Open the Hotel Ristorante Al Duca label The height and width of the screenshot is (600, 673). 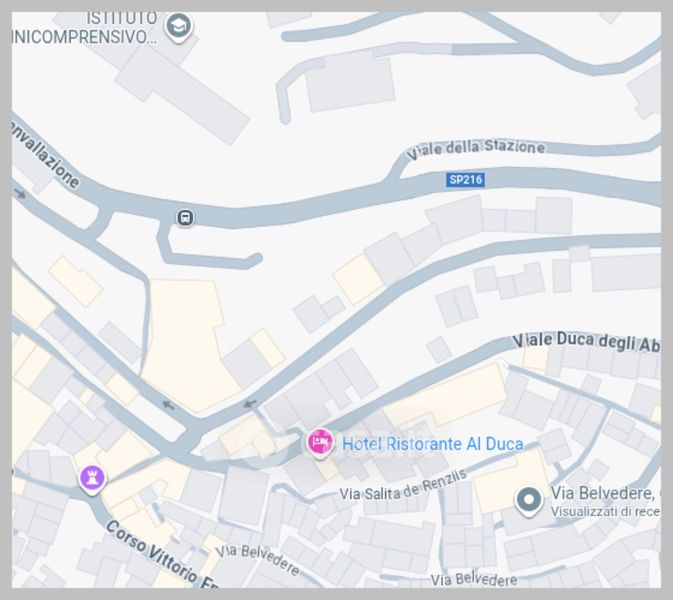433,444
